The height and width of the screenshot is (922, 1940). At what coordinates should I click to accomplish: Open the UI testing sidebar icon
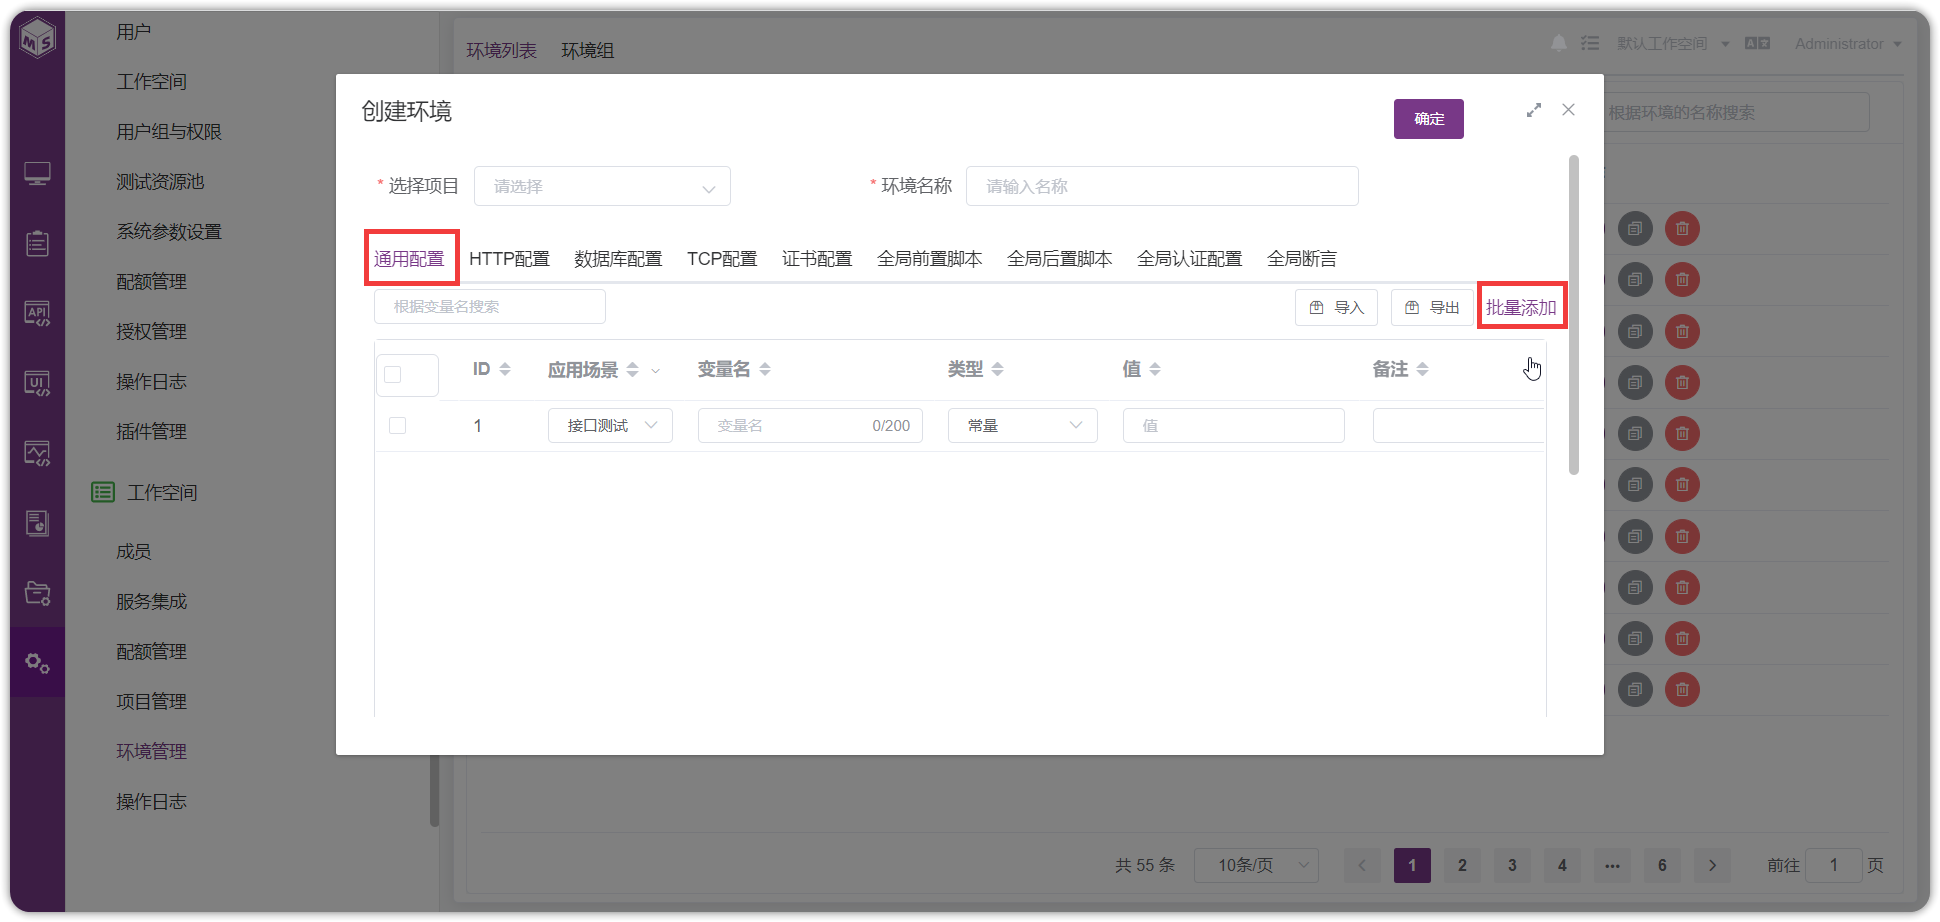(37, 383)
